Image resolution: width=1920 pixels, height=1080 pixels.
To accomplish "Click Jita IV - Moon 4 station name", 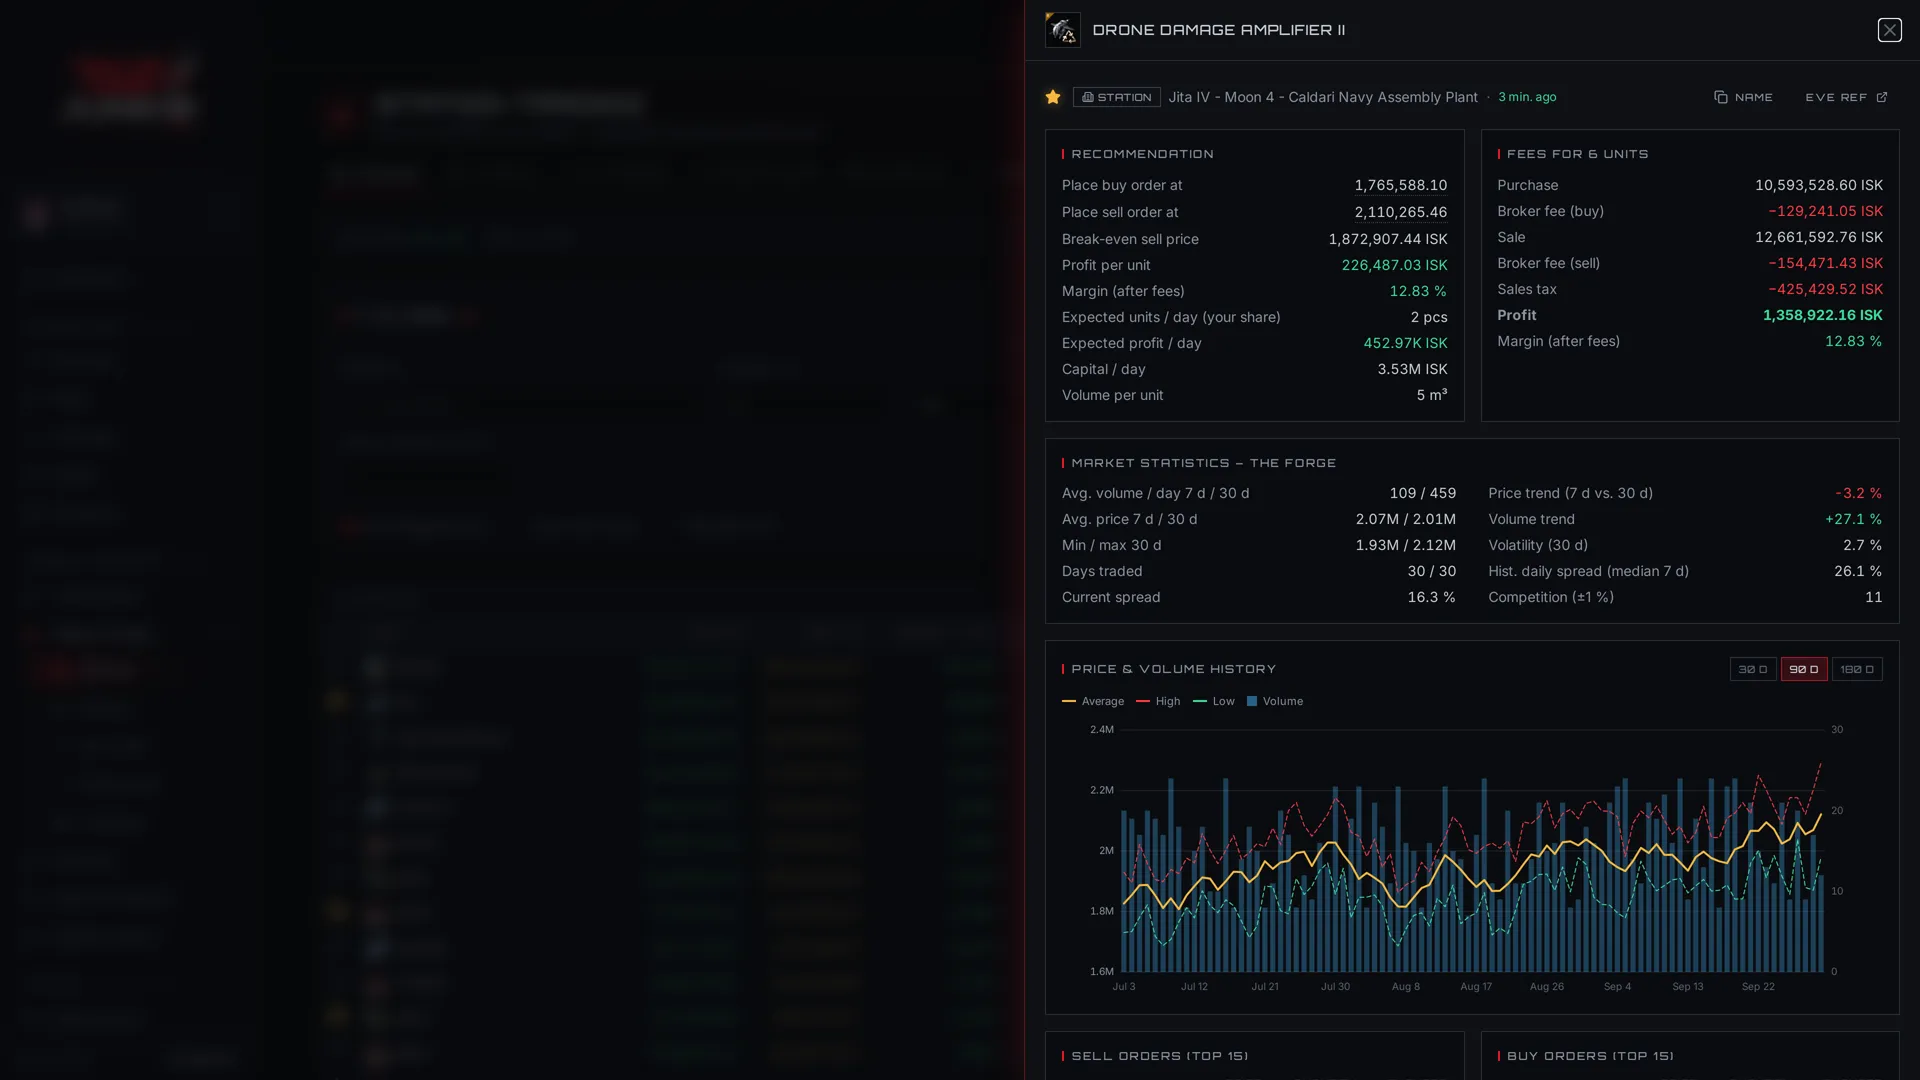I will coord(1323,97).
